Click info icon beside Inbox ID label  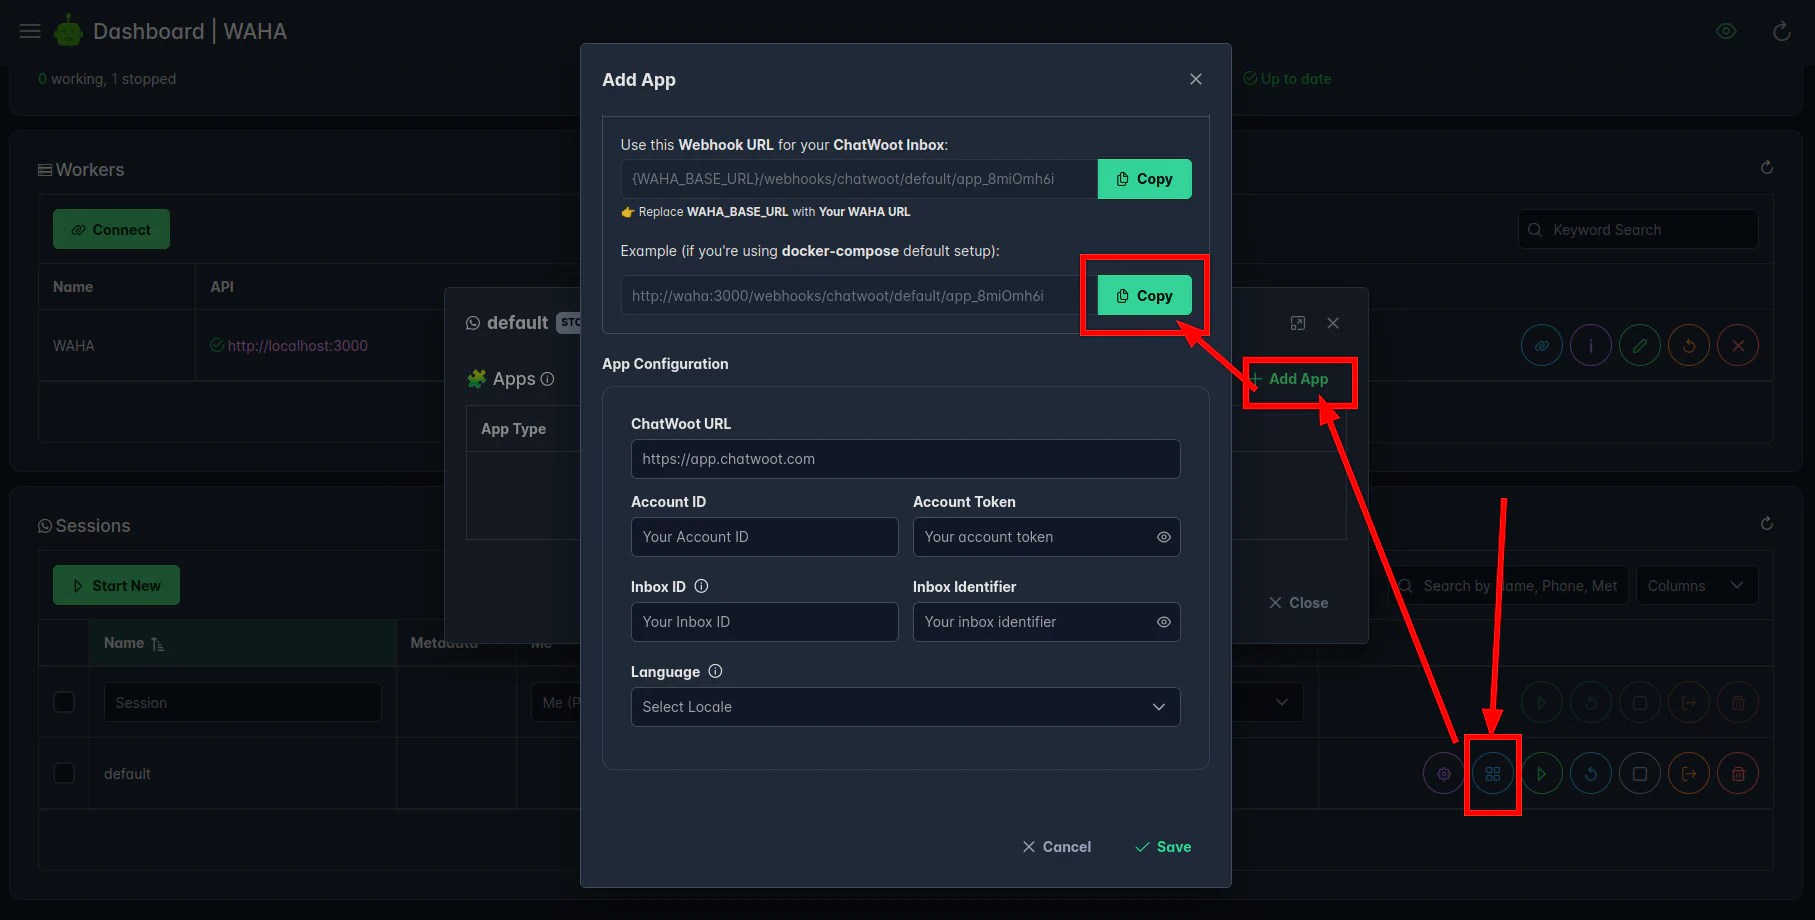tap(701, 586)
